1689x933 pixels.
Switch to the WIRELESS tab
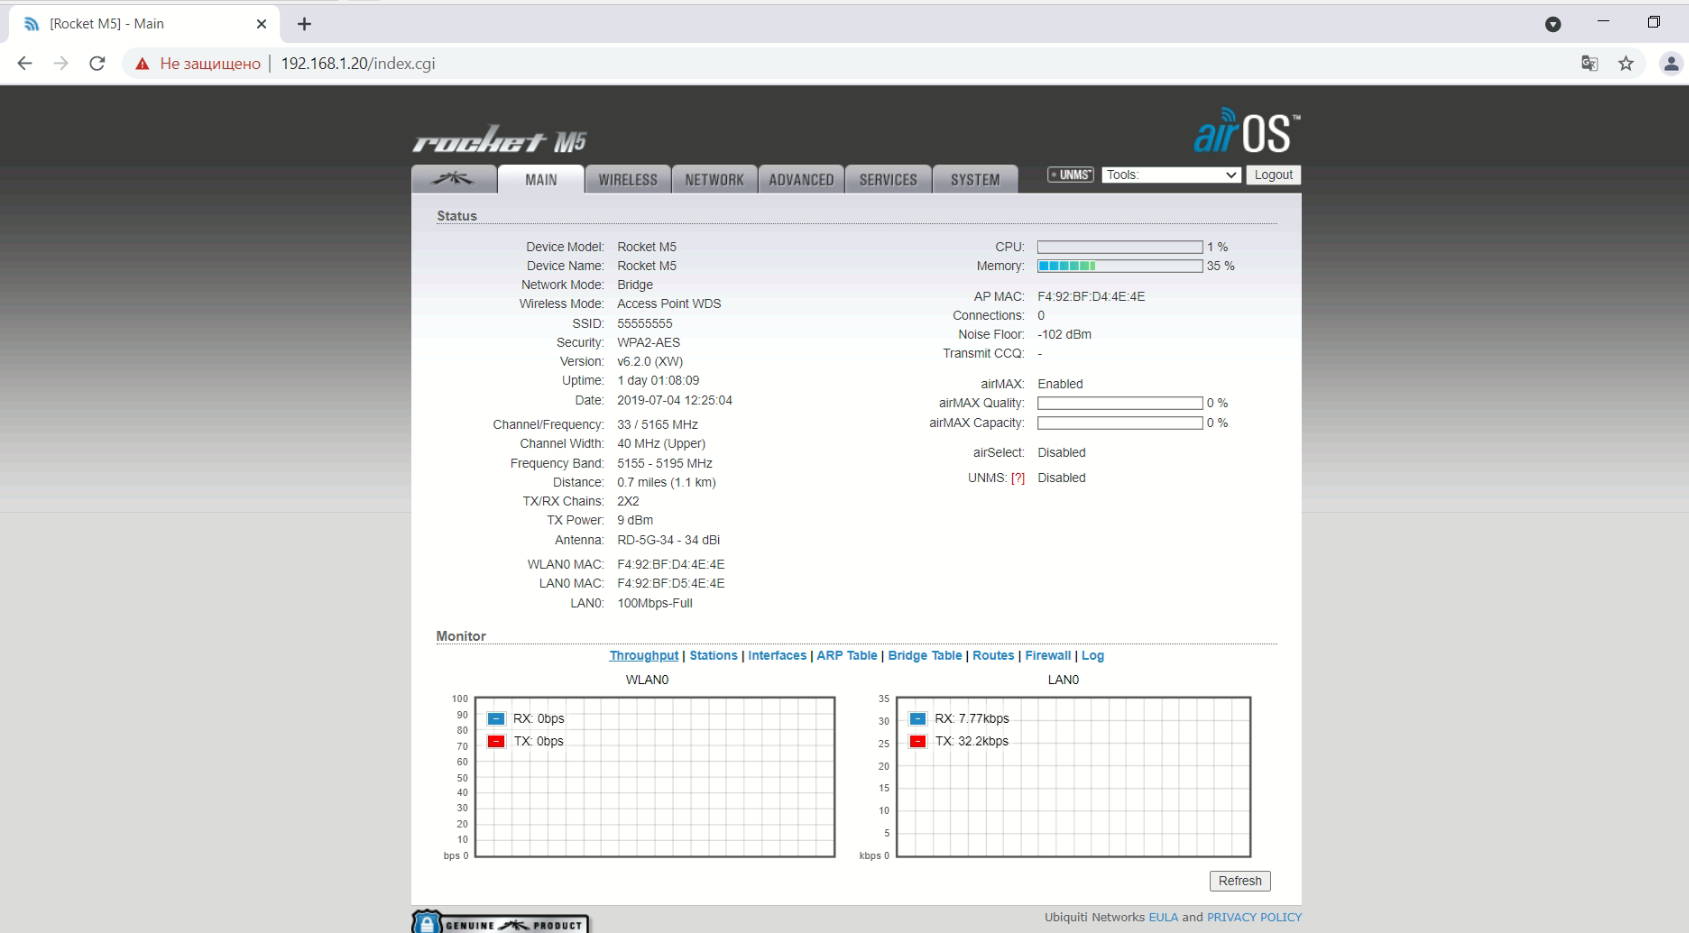coord(628,179)
